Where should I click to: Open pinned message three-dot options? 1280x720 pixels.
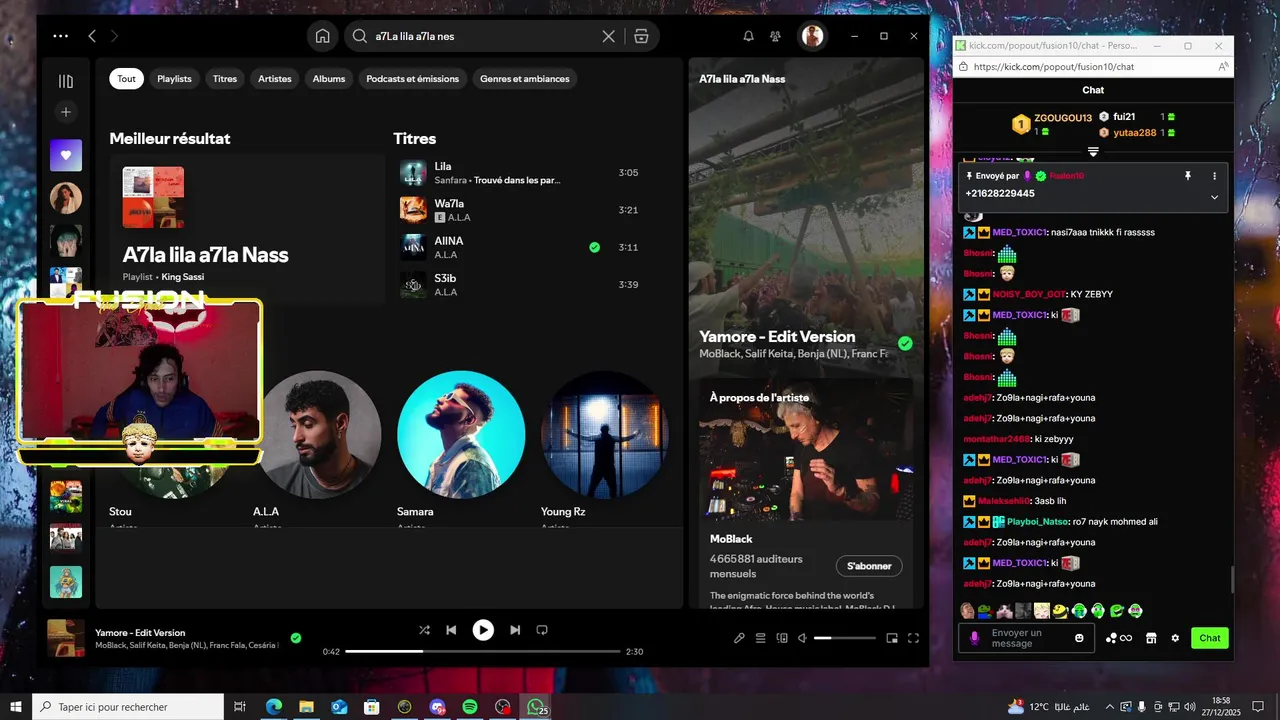(x=1215, y=176)
